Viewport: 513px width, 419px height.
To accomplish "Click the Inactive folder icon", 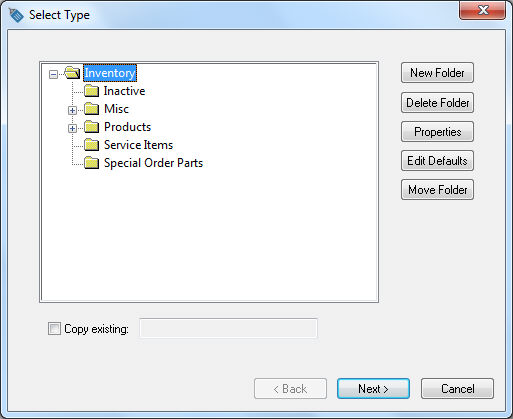I will pyautogui.click(x=91, y=91).
